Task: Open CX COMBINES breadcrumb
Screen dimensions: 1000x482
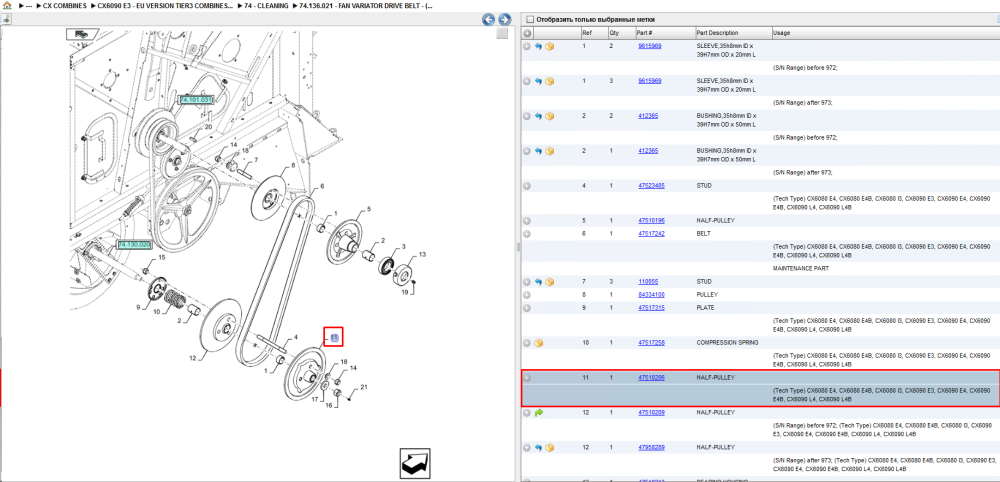Action: [x=64, y=5]
